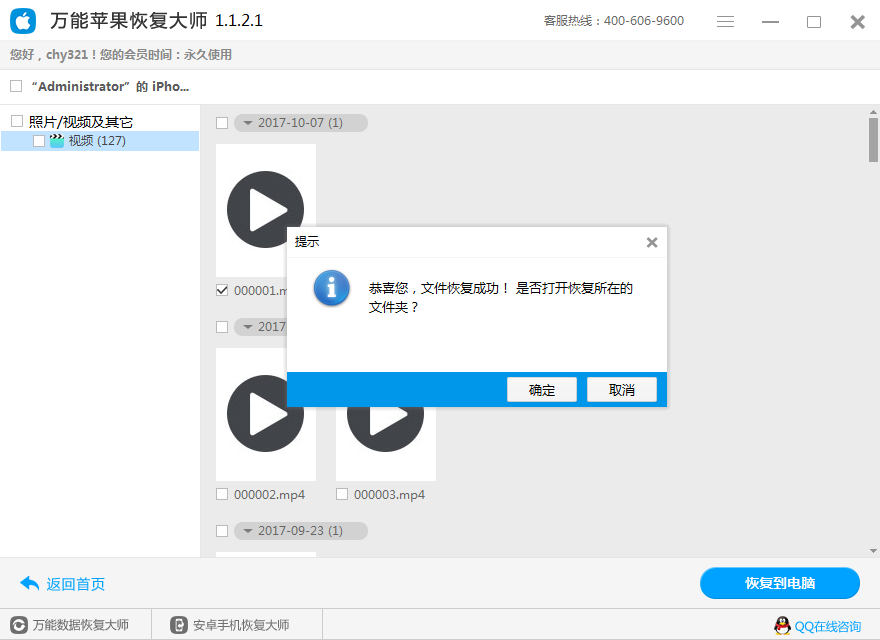Viewport: 880px width, 640px height.
Task: Click the member greeting chy321 text
Action: tap(121, 54)
